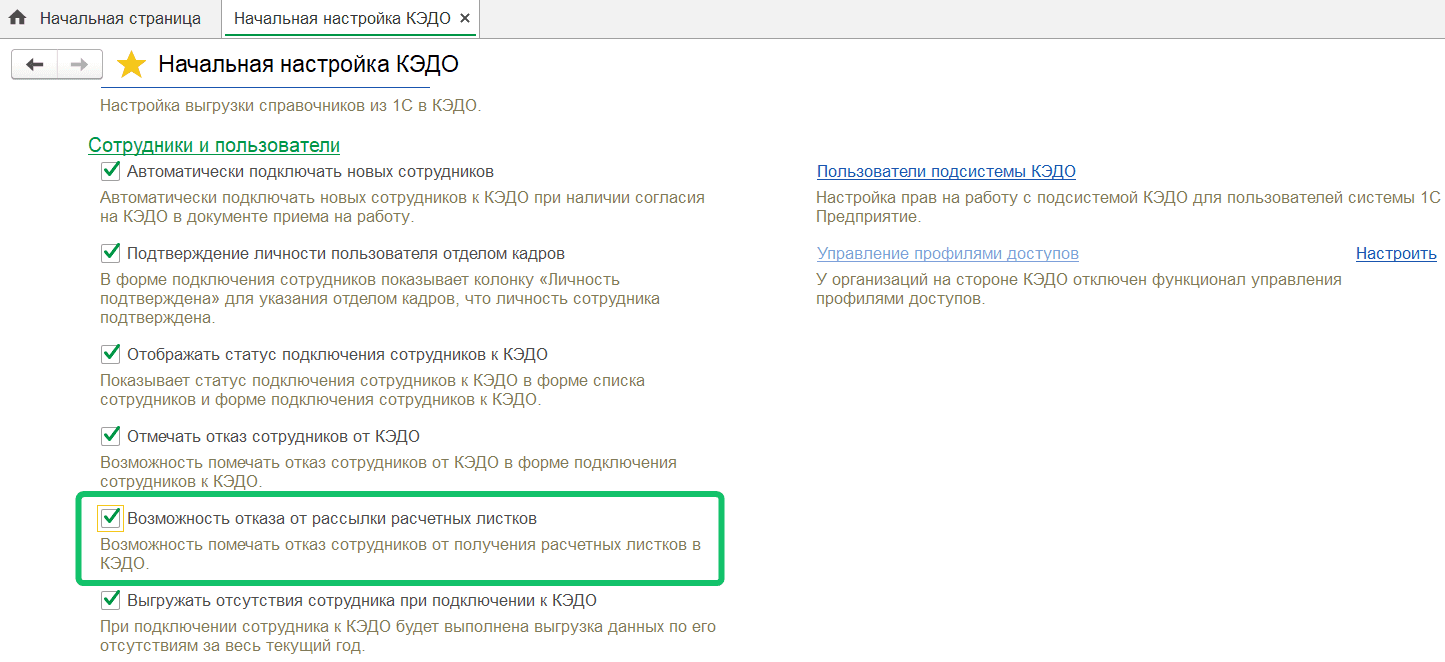
Task: Click description starting 'Автоматически подключать новых сотрудников к КЭДО при'
Action: tap(403, 207)
